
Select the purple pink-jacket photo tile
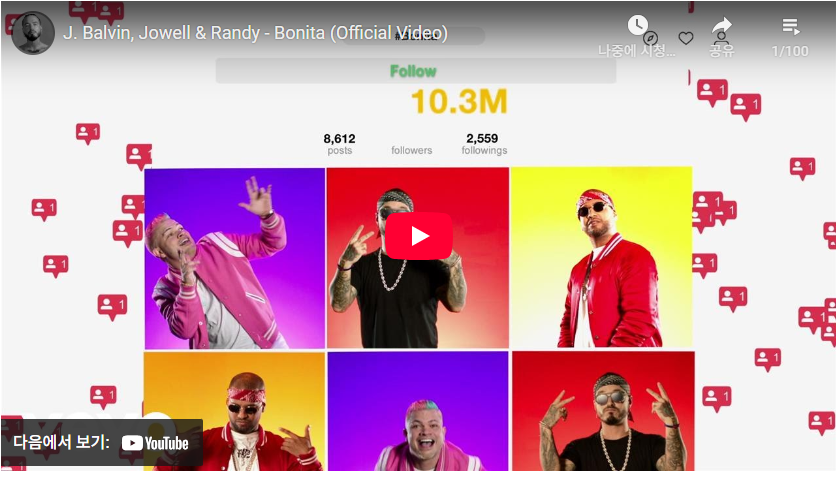(235, 258)
